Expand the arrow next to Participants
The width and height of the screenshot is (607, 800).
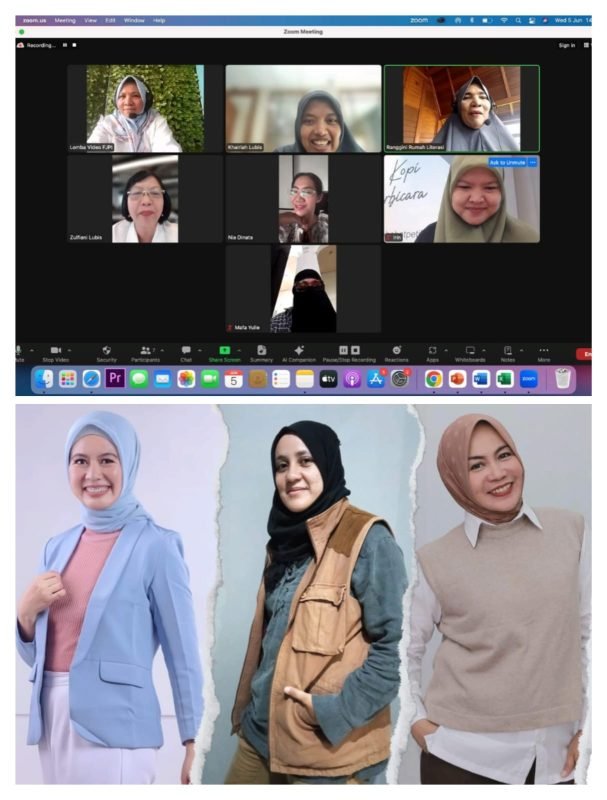[x=163, y=350]
